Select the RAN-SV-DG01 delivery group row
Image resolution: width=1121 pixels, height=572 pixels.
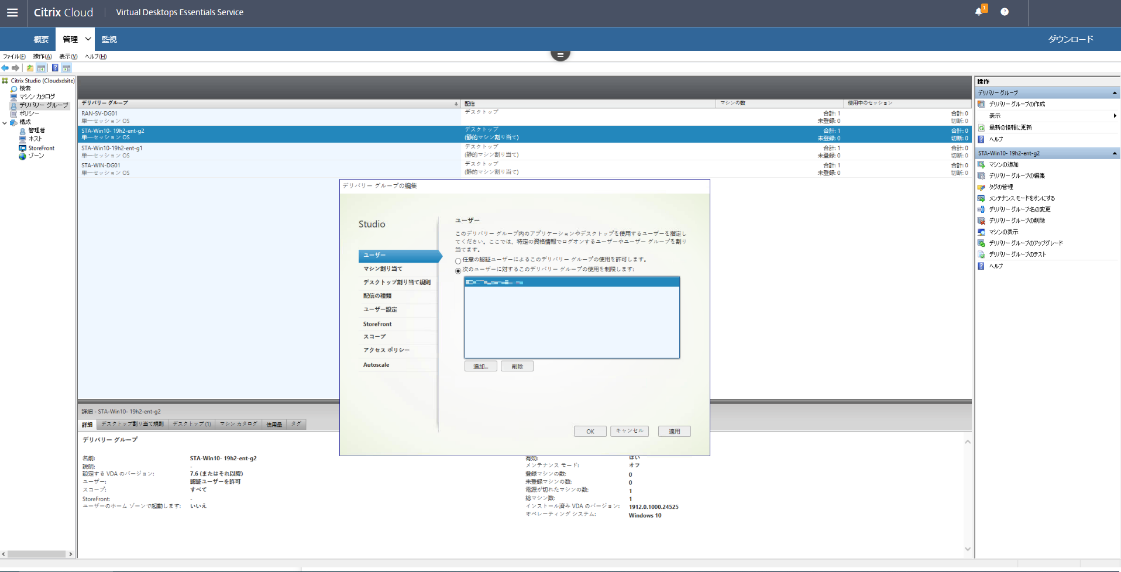(x=525, y=117)
